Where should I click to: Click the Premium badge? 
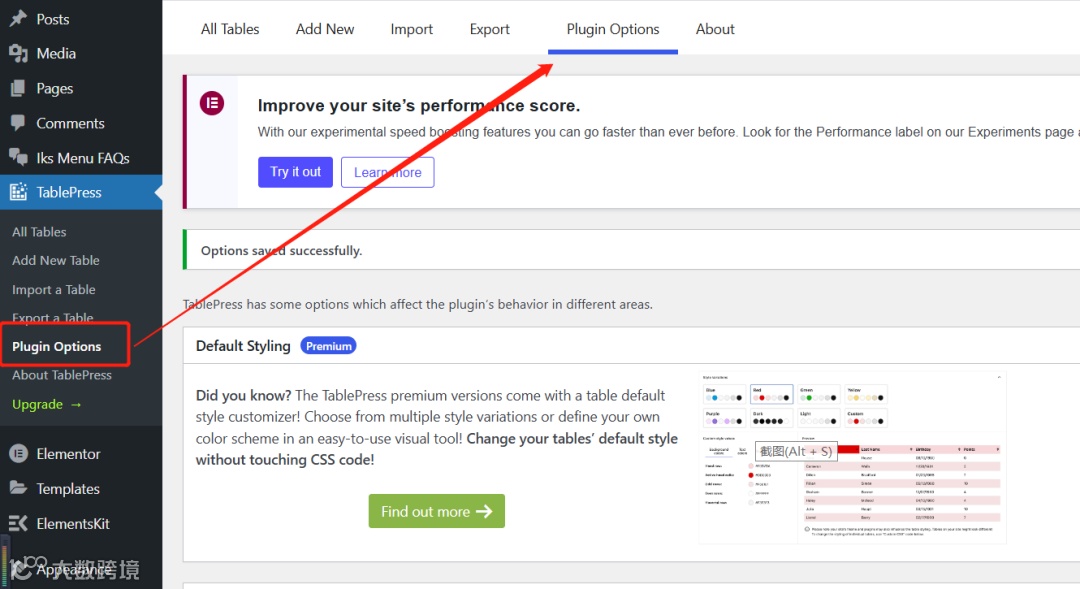pos(329,346)
